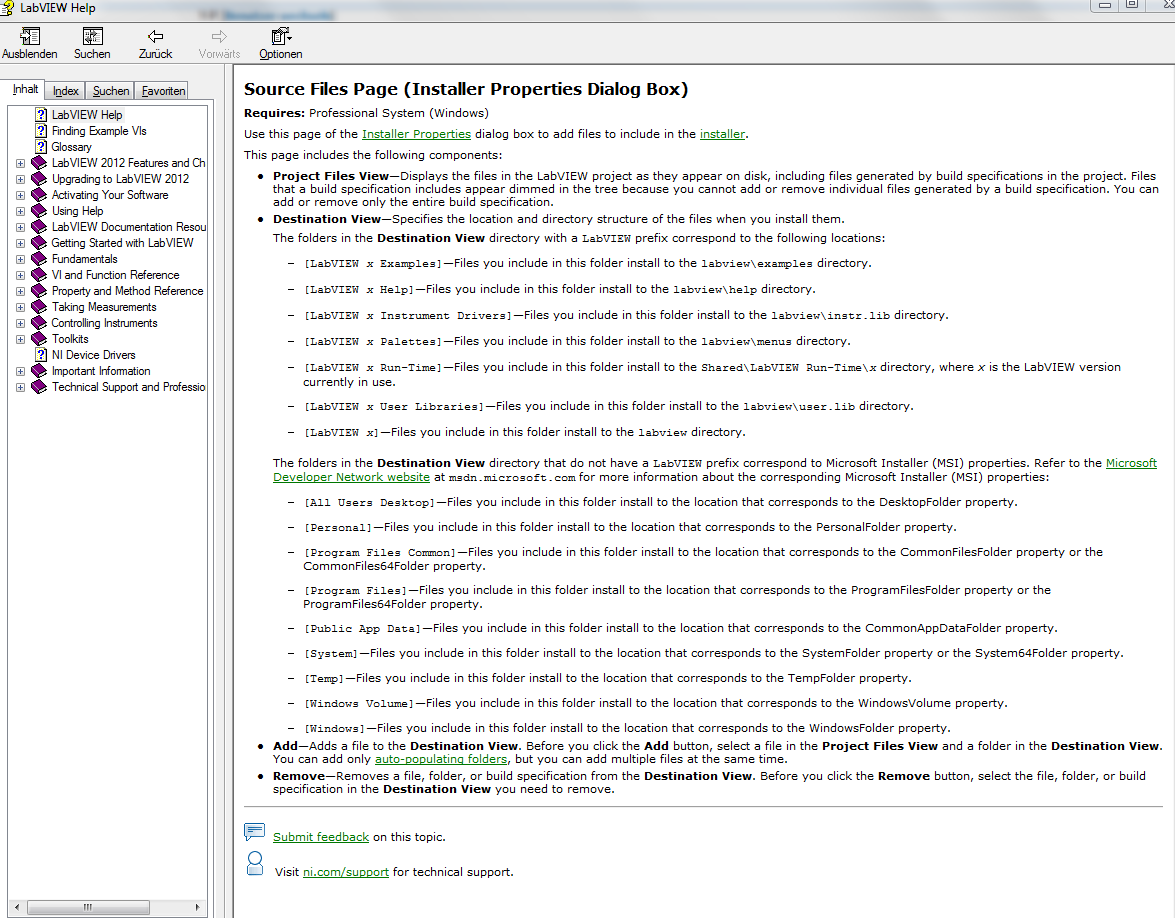
Task: Open the auto-populating folders link
Action: click(441, 759)
